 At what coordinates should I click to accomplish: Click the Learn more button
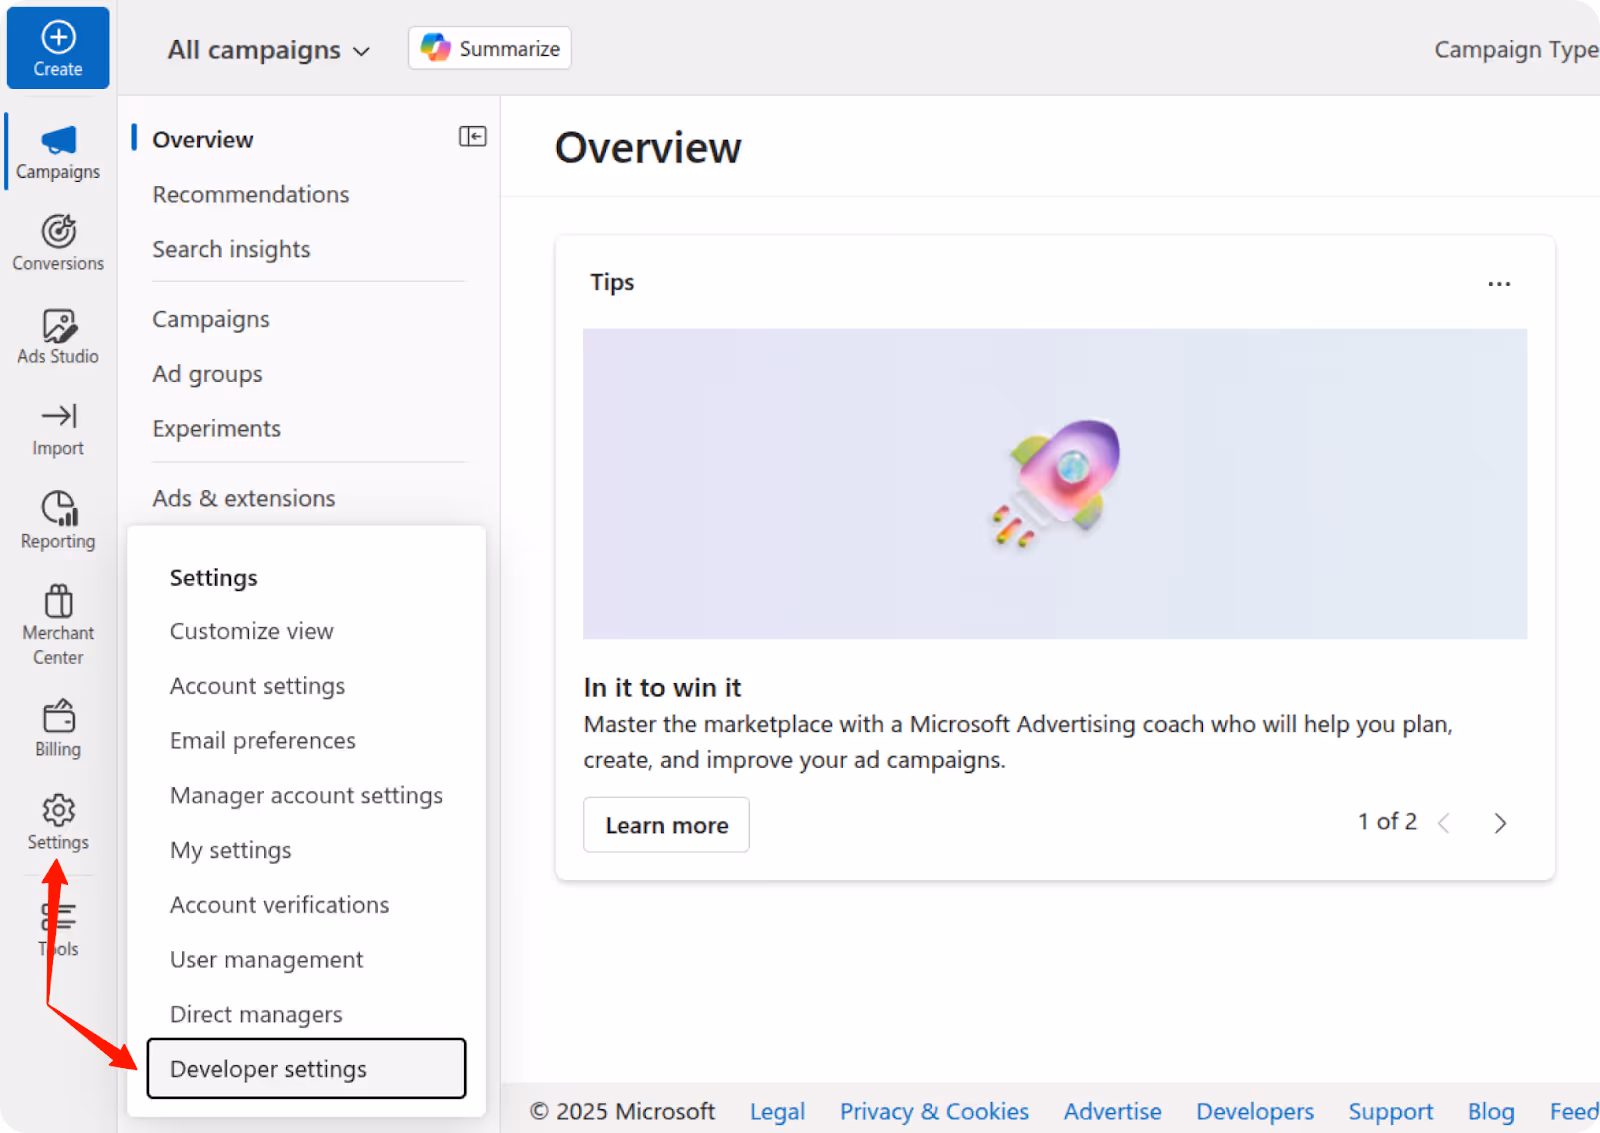[x=666, y=824]
